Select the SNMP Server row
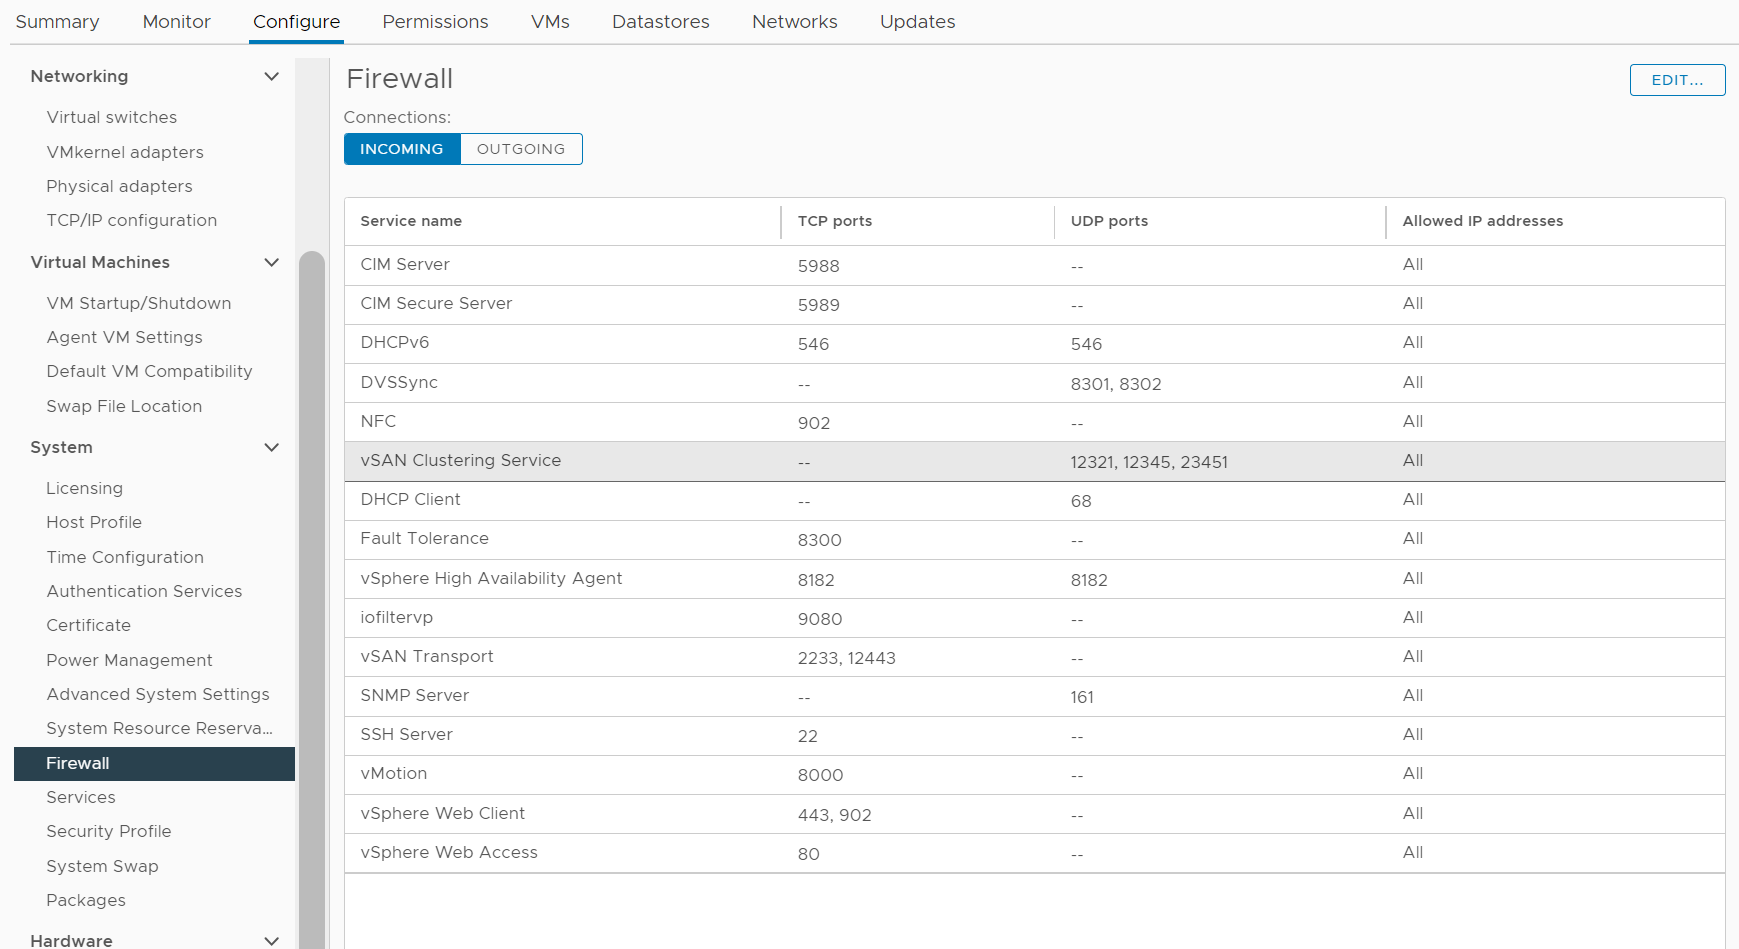The width and height of the screenshot is (1739, 949). (x=1034, y=696)
